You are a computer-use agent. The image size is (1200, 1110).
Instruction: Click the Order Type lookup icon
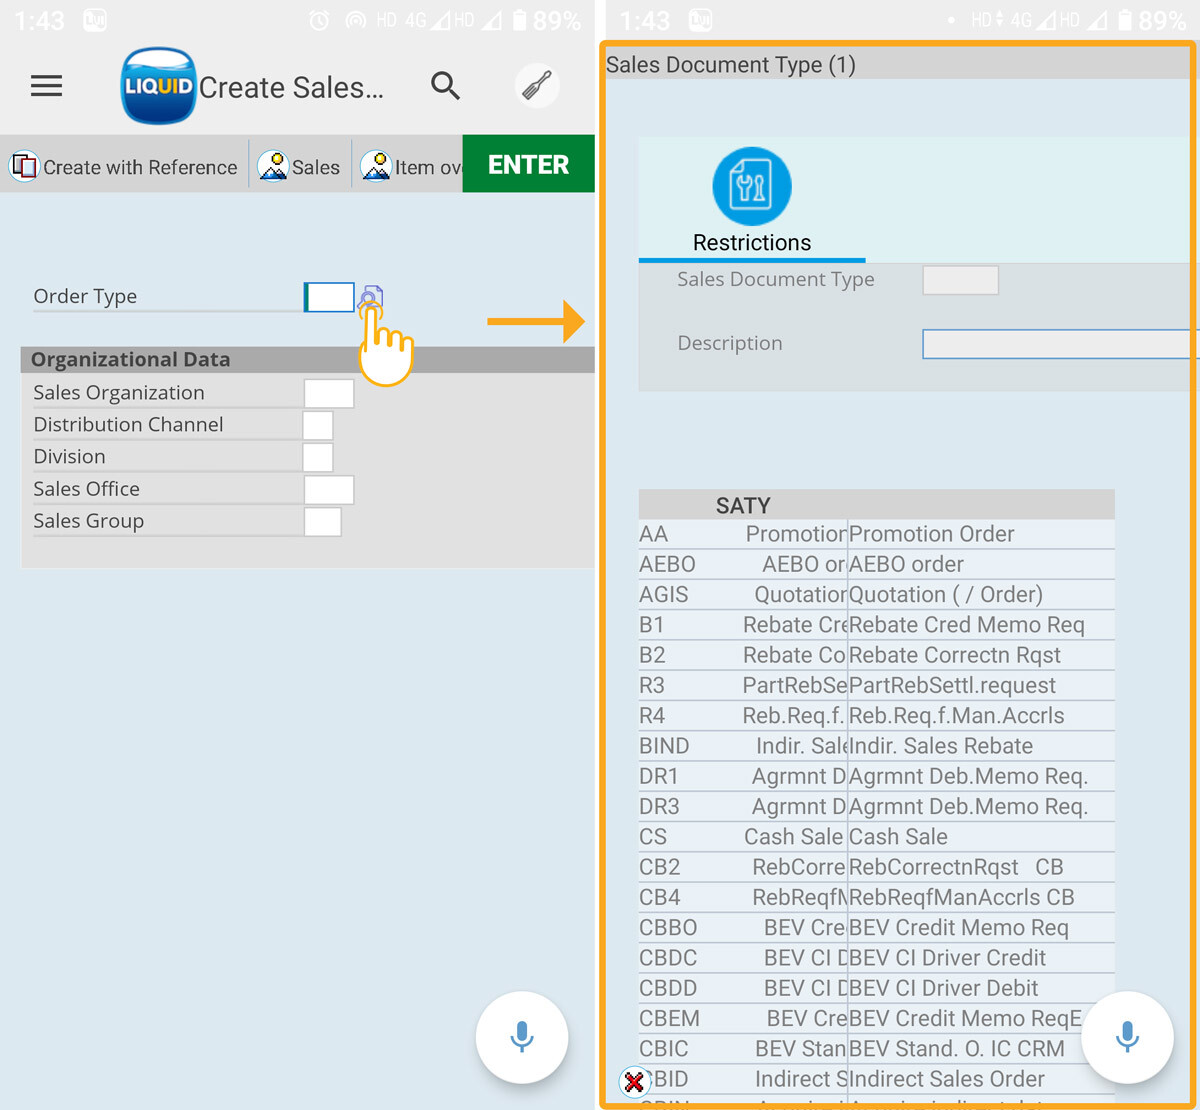371,297
